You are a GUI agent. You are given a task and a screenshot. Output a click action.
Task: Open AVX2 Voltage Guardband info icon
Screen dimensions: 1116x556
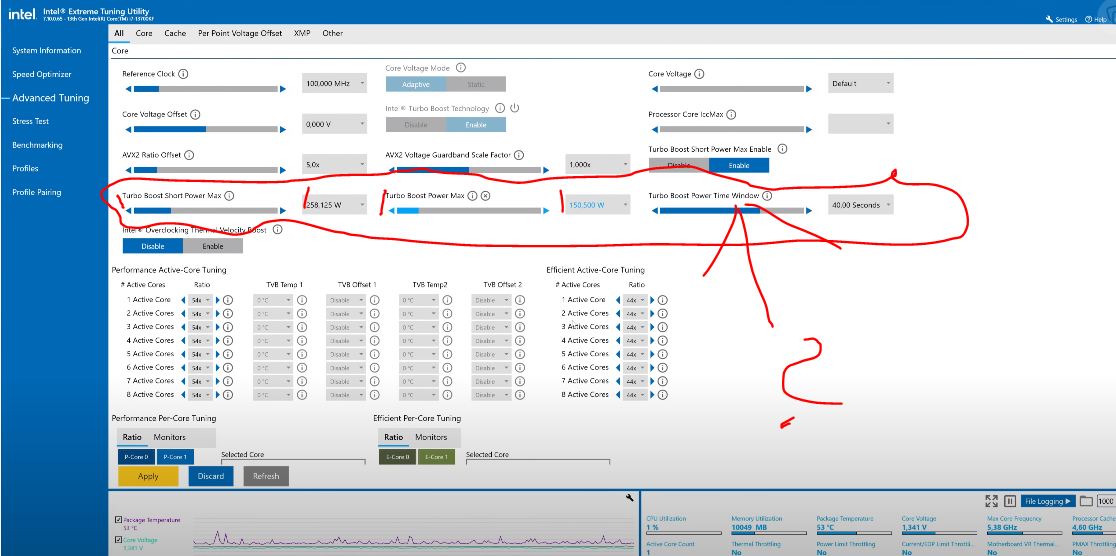[519, 154]
